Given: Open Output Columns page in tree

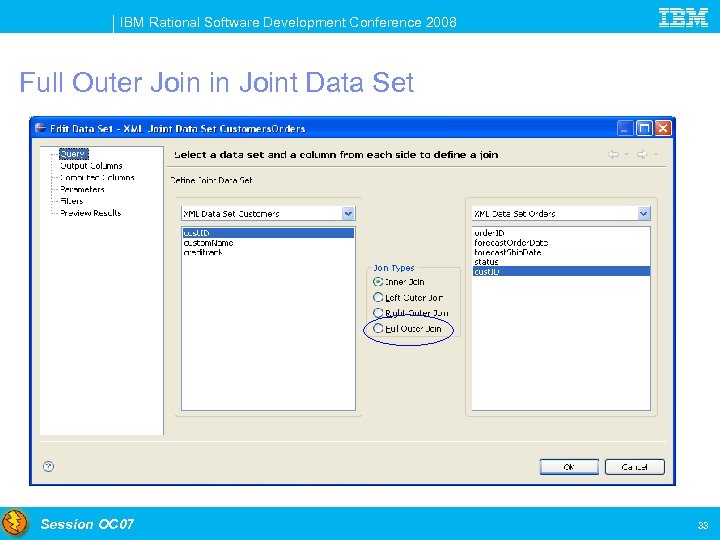Looking at the screenshot, I should (x=91, y=166).
